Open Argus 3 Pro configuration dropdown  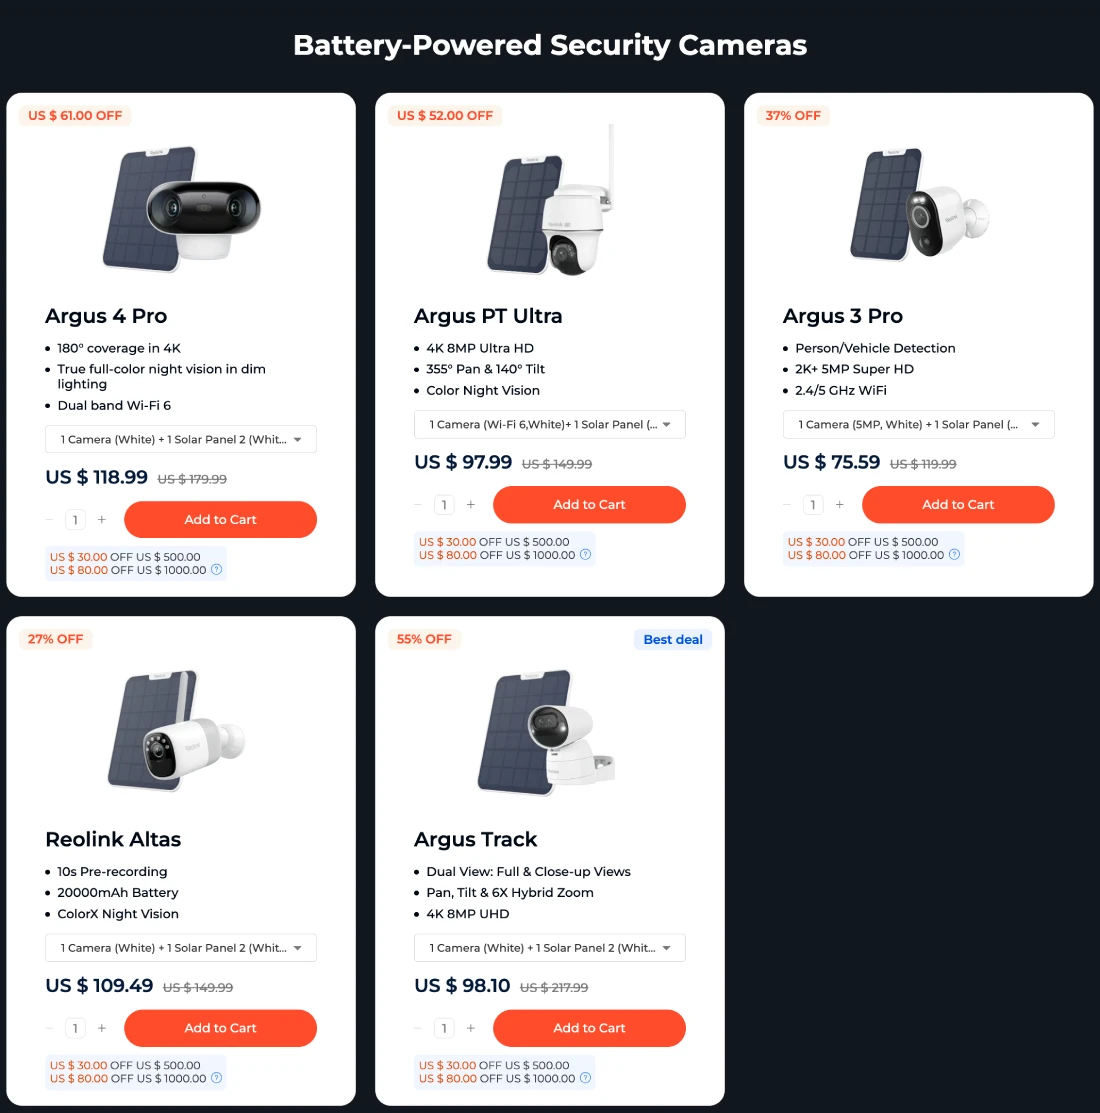click(x=918, y=425)
